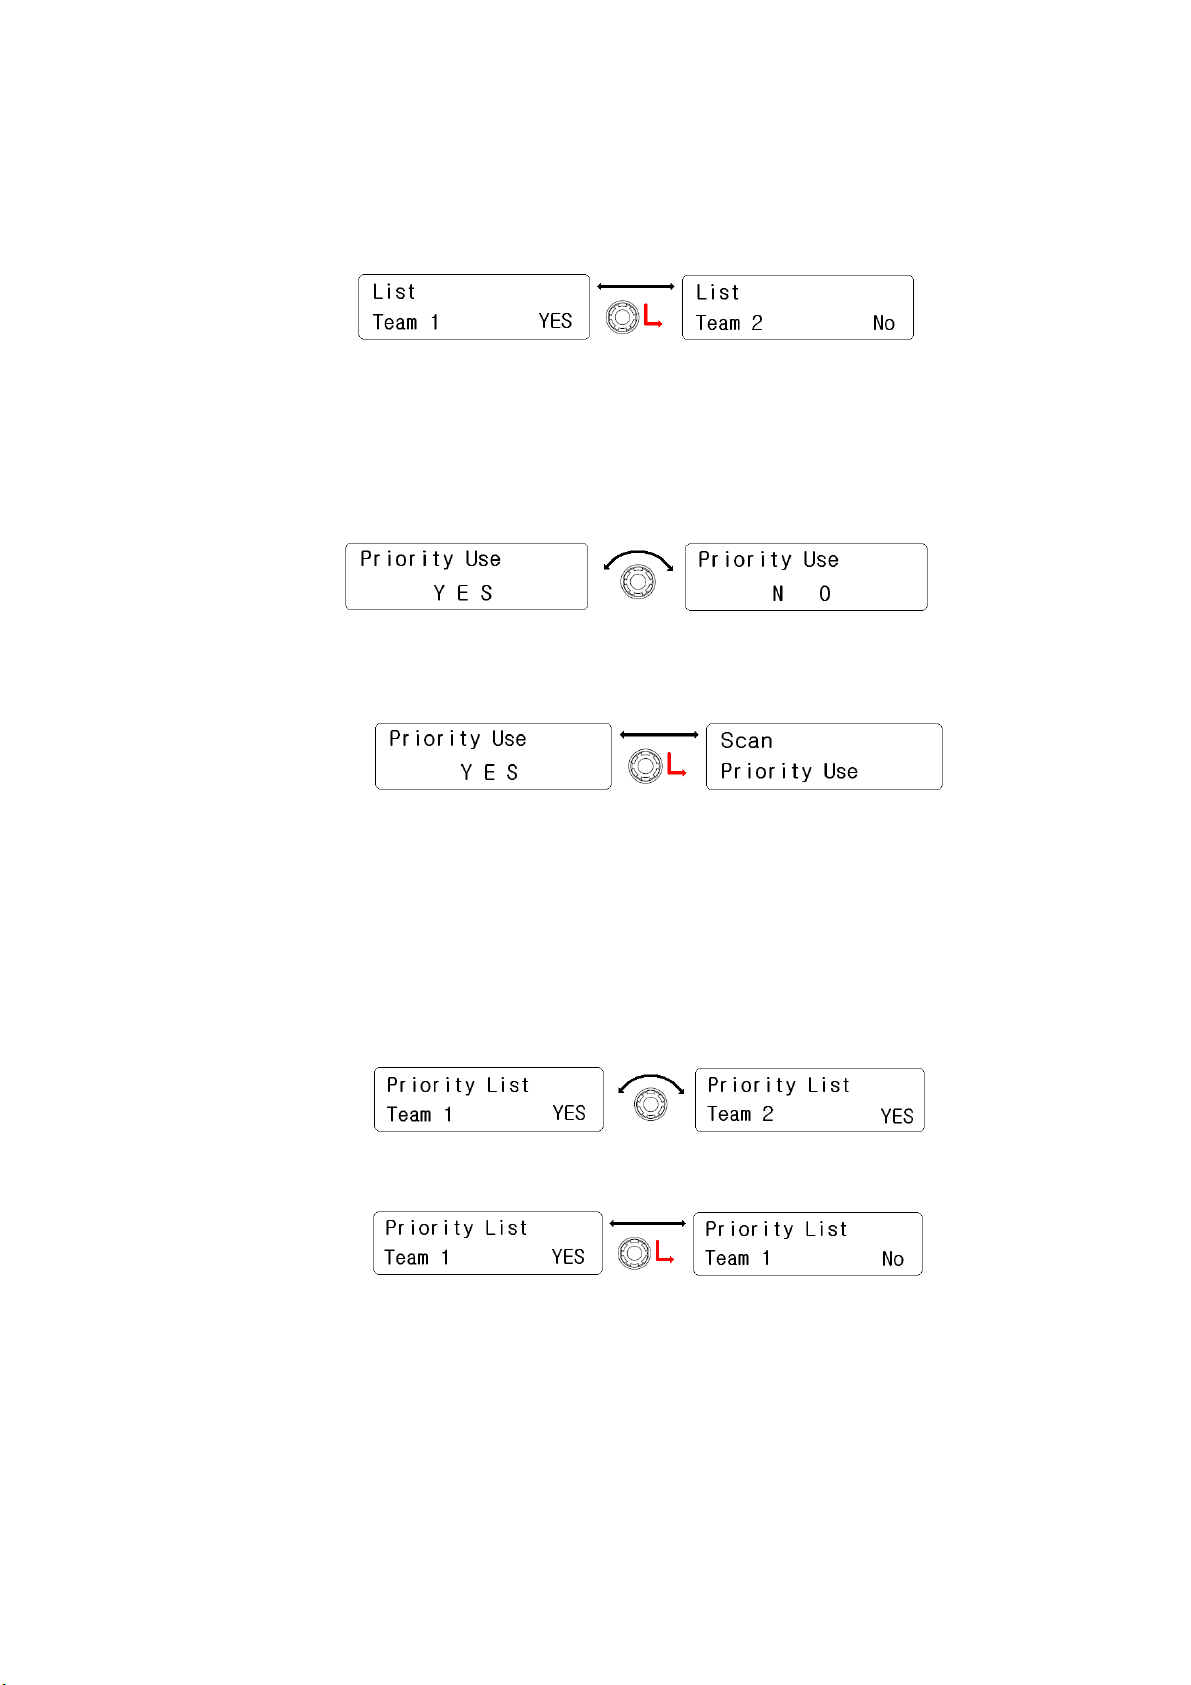The width and height of the screenshot is (1191, 1685).
Task: Click the red arrow beside the List Team knob
Action: (x=653, y=316)
